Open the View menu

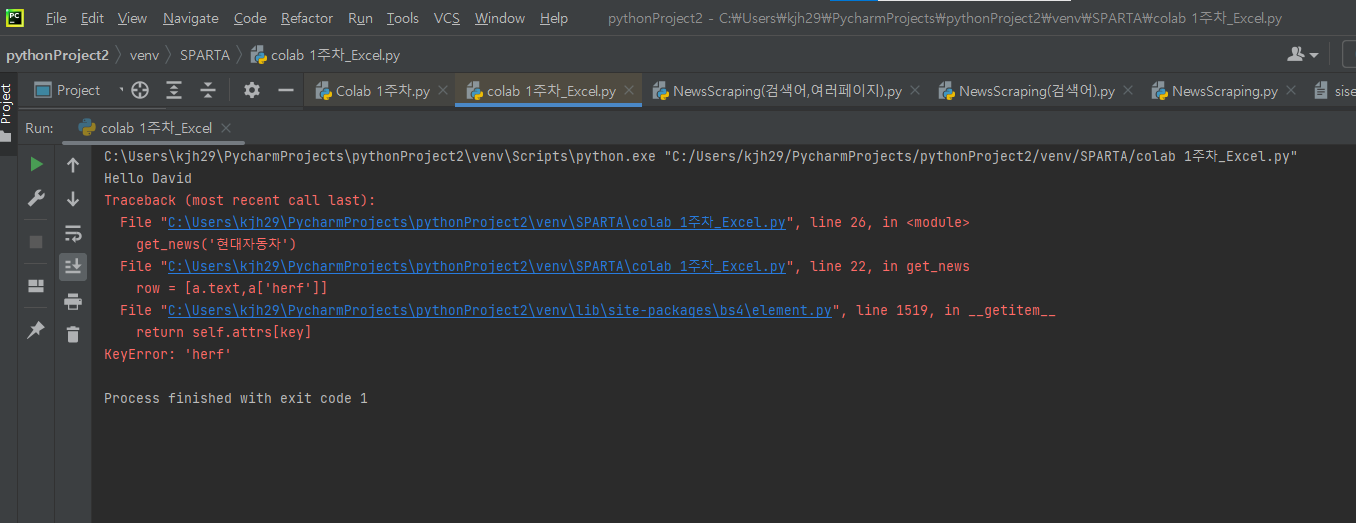tap(132, 18)
